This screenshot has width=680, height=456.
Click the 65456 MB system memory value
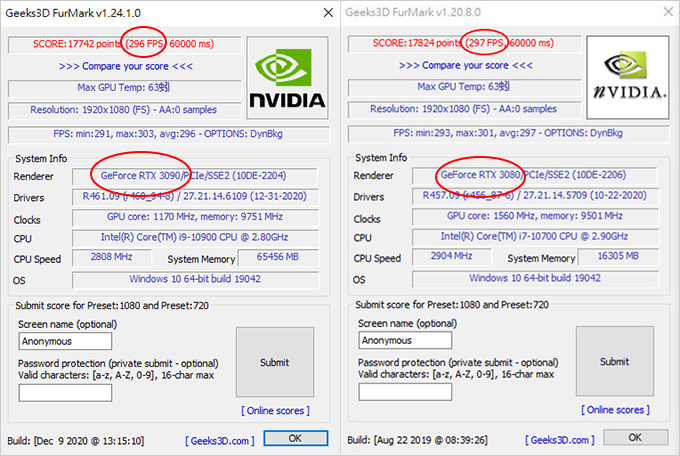(278, 257)
